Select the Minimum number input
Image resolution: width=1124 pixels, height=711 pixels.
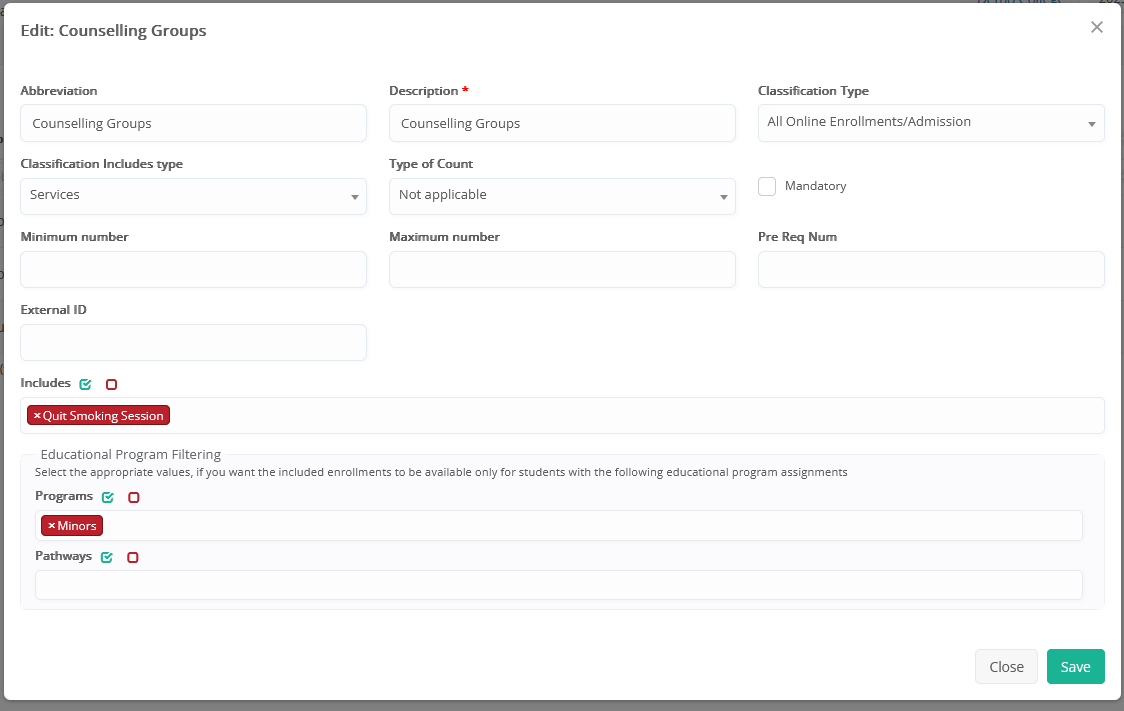(193, 270)
